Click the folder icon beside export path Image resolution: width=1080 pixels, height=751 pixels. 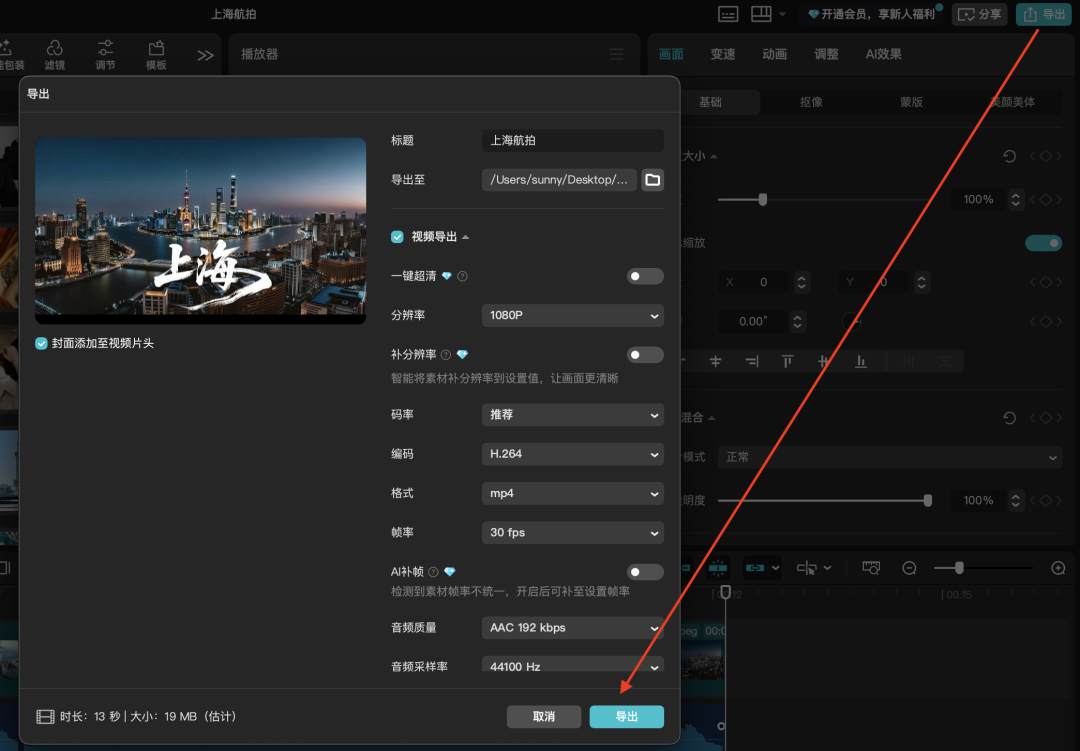653,180
